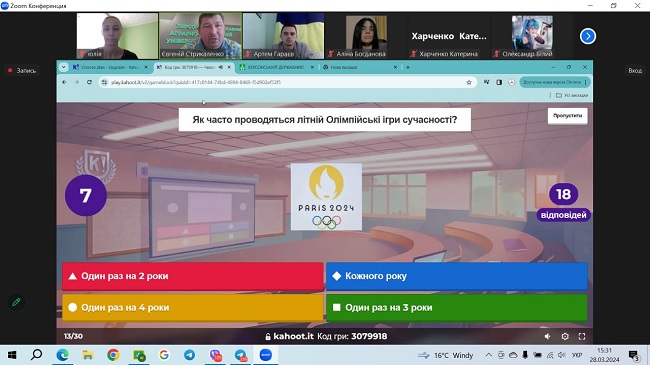Image resolution: width=650 pixels, height=365 pixels.
Task: Bookmark page with the star icon
Action: coord(469,82)
